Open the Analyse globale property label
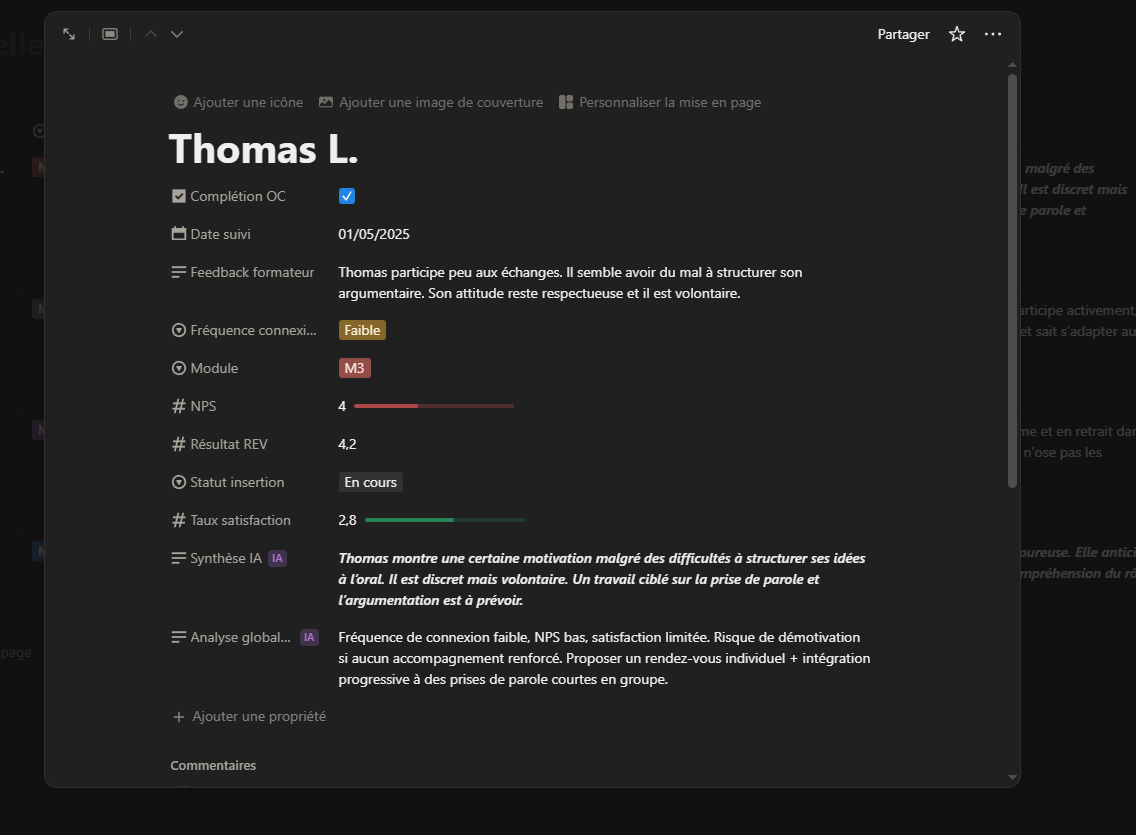The image size is (1136, 835). tap(231, 637)
